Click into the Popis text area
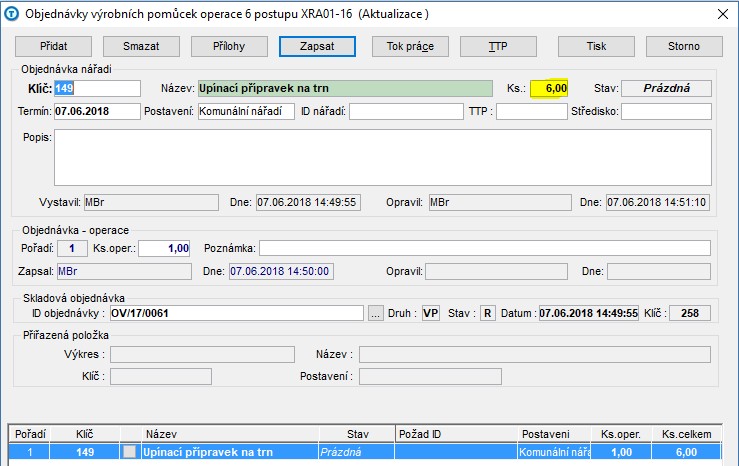The image size is (739, 466). [383, 157]
